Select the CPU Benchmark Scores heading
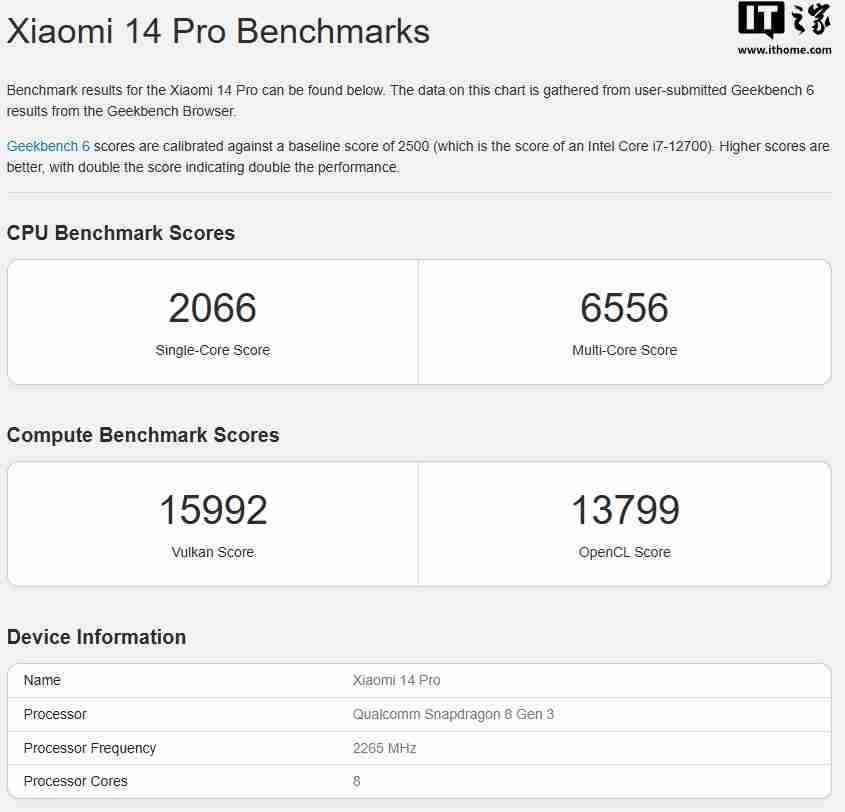This screenshot has width=845, height=812. (x=120, y=233)
